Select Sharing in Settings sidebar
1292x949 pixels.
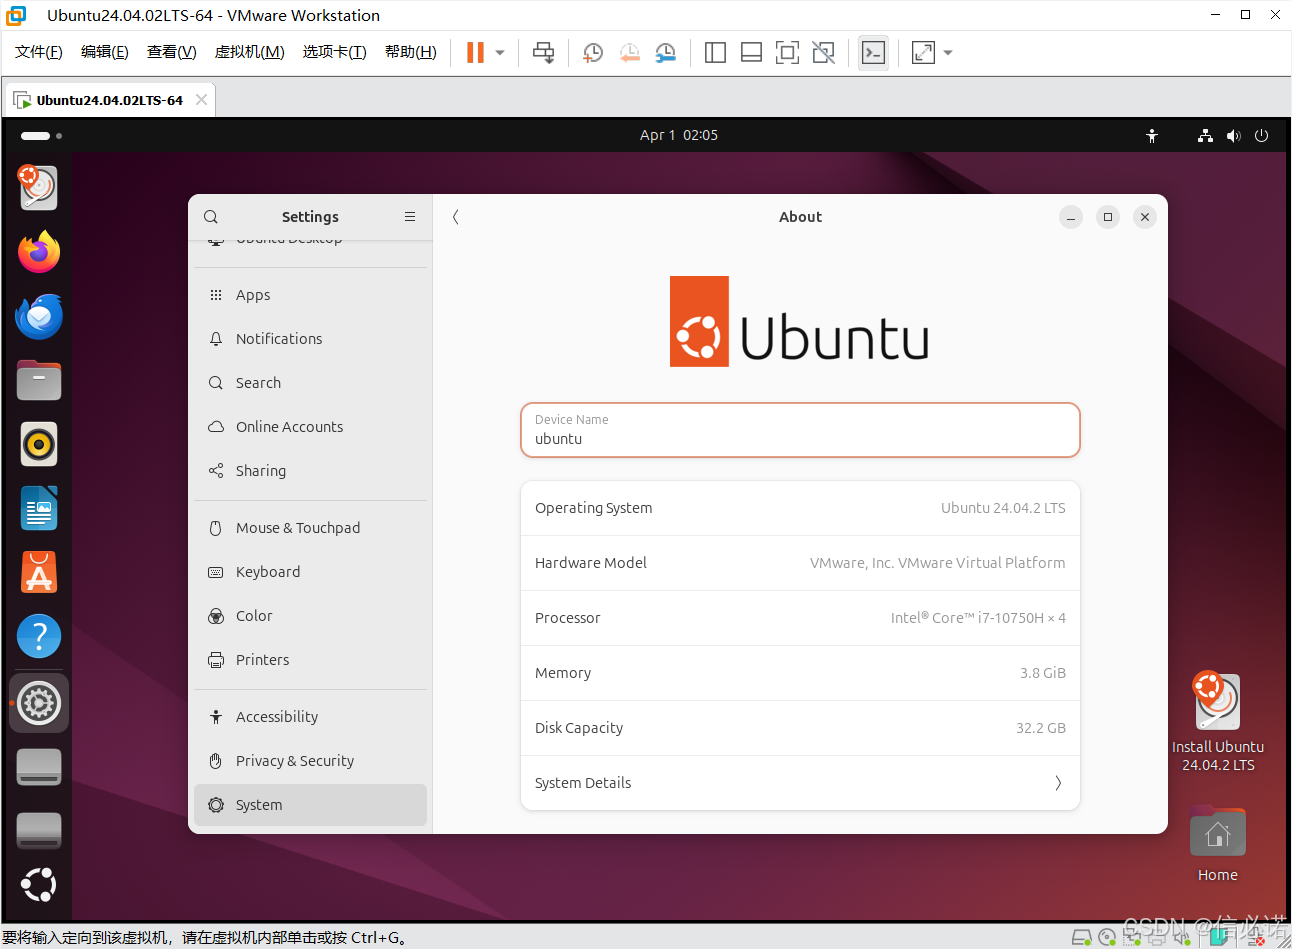click(311, 471)
